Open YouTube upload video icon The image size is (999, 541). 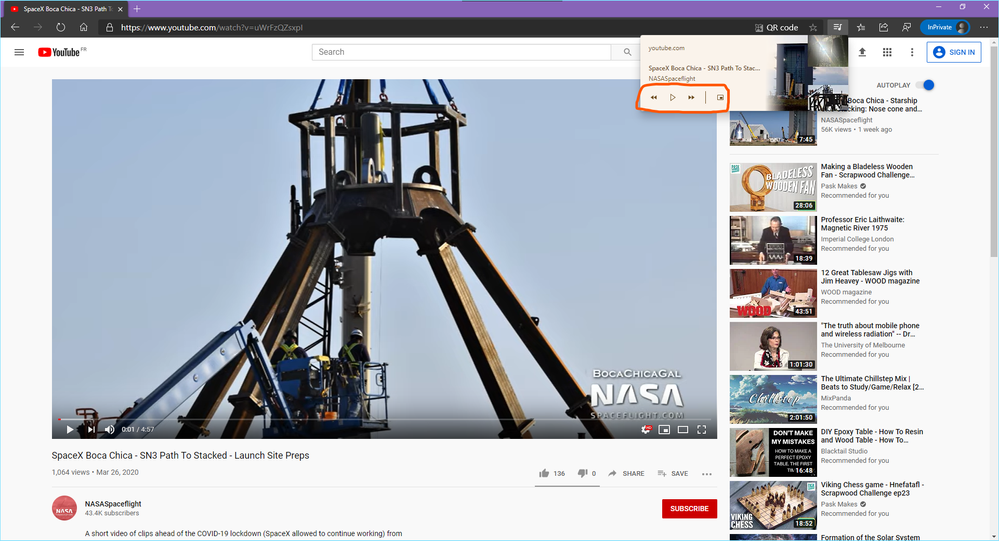click(x=862, y=52)
